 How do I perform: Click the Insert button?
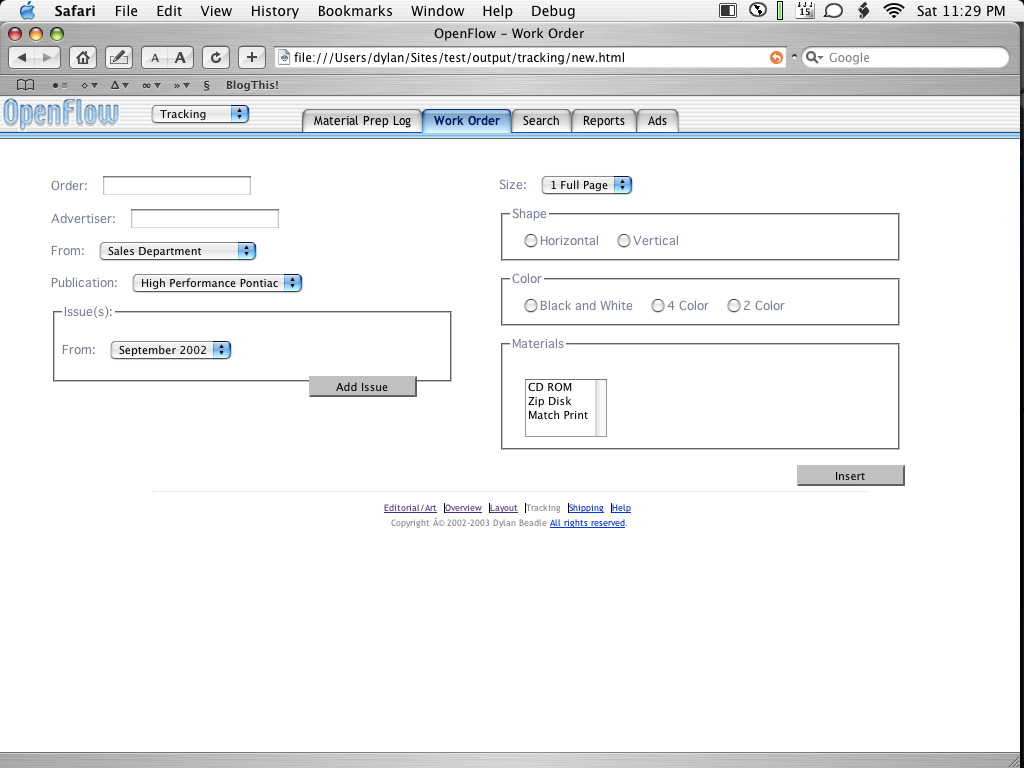[850, 476]
